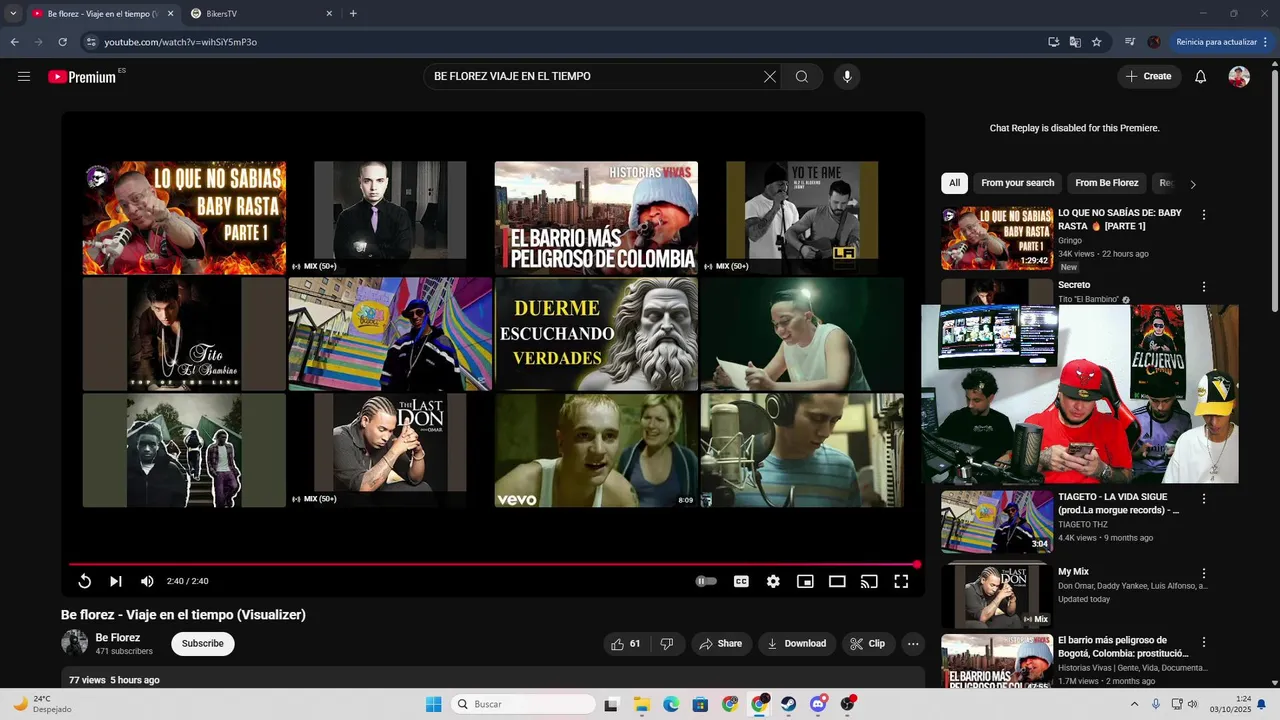1280x720 pixels.
Task: Play the end-screen Vevo video
Action: [596, 450]
